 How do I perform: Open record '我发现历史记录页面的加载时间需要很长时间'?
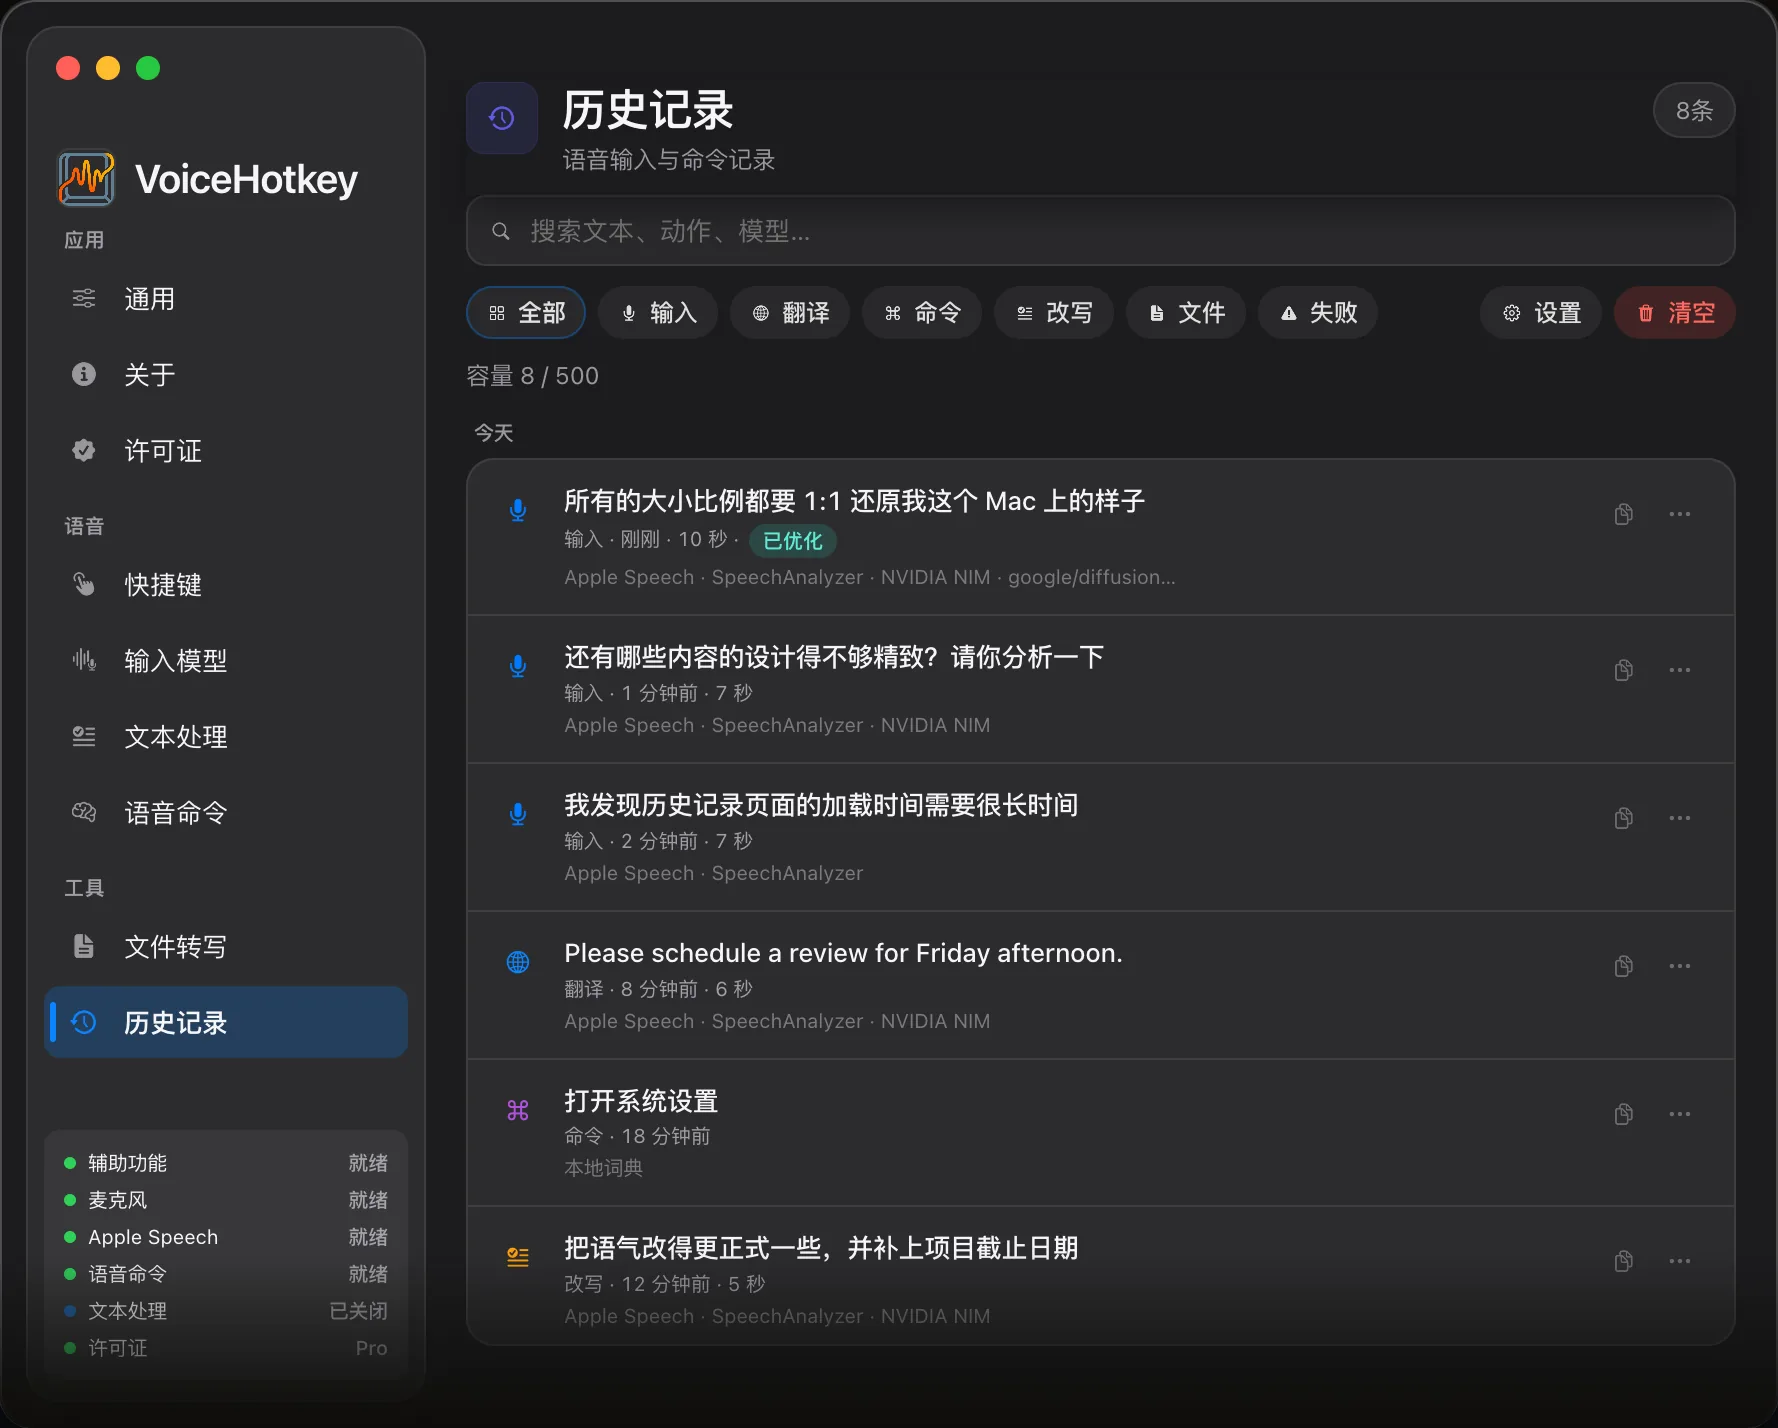click(1100, 838)
